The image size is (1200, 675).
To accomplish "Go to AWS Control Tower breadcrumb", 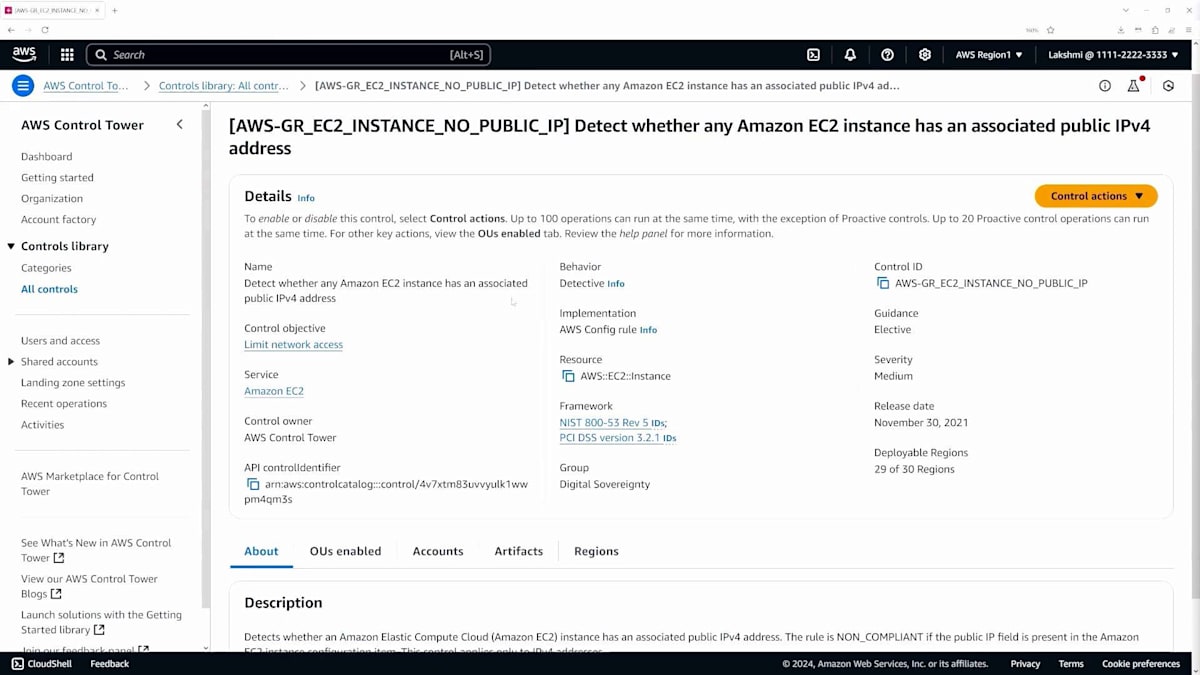I will pyautogui.click(x=86, y=86).
